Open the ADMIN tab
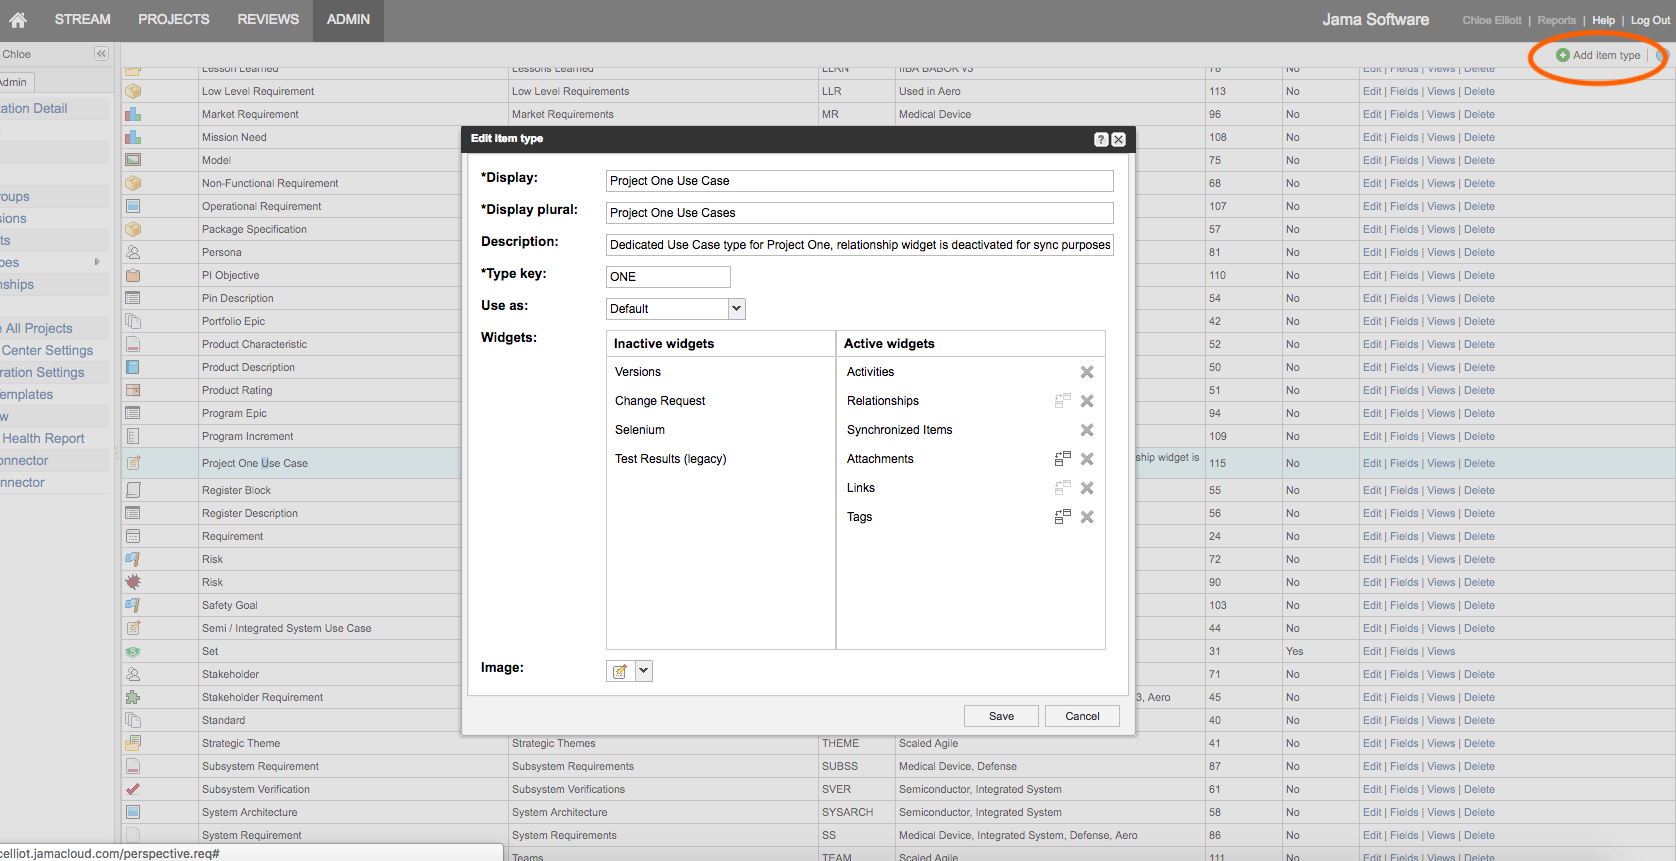The height and width of the screenshot is (861, 1676). point(348,20)
